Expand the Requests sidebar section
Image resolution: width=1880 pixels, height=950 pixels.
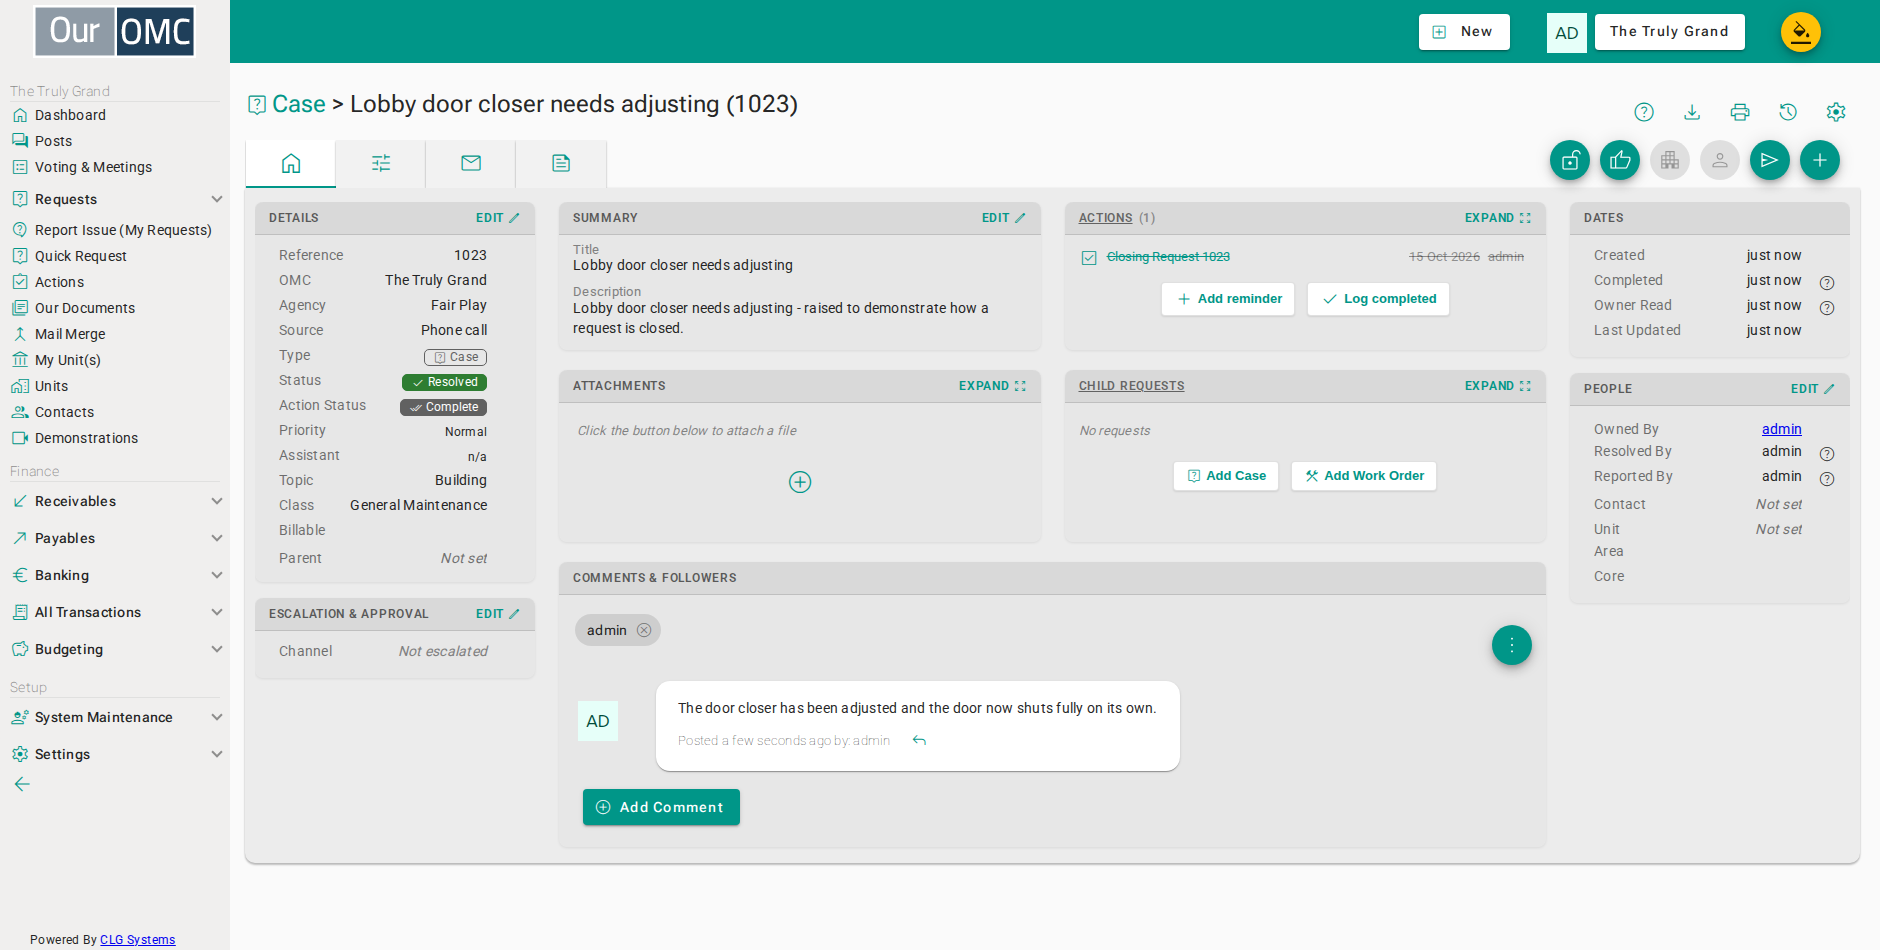[x=217, y=199]
